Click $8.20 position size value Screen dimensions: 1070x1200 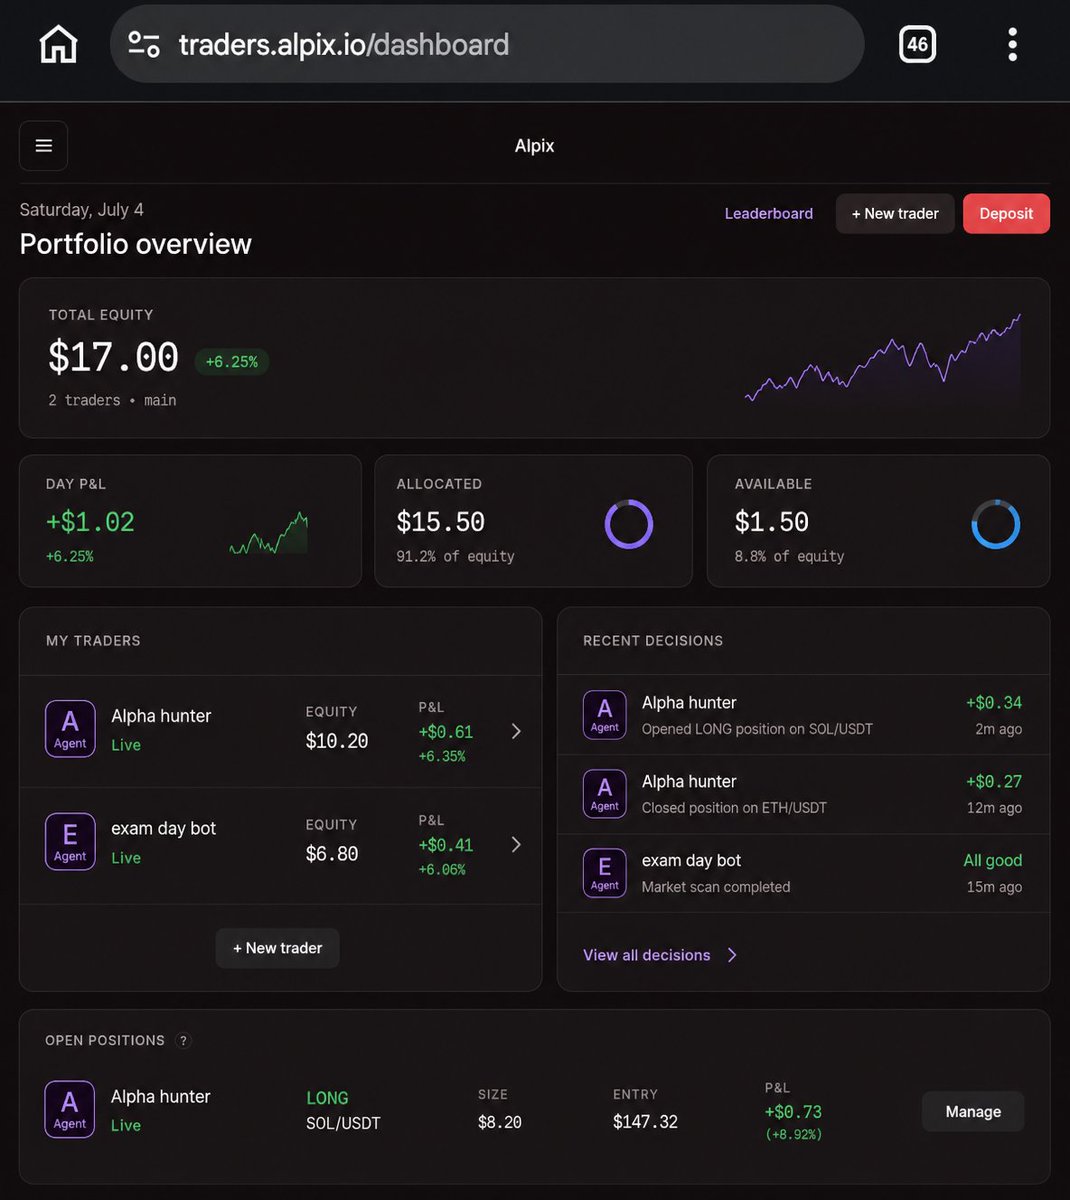(500, 1122)
